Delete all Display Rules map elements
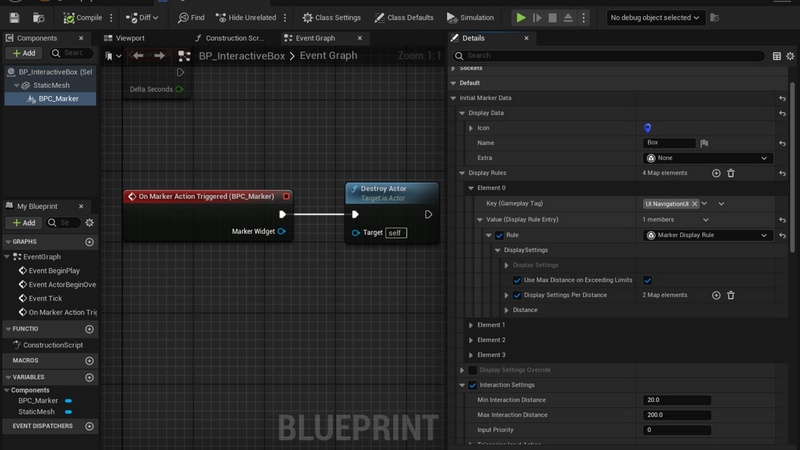This screenshot has width=800, height=450. click(x=731, y=173)
